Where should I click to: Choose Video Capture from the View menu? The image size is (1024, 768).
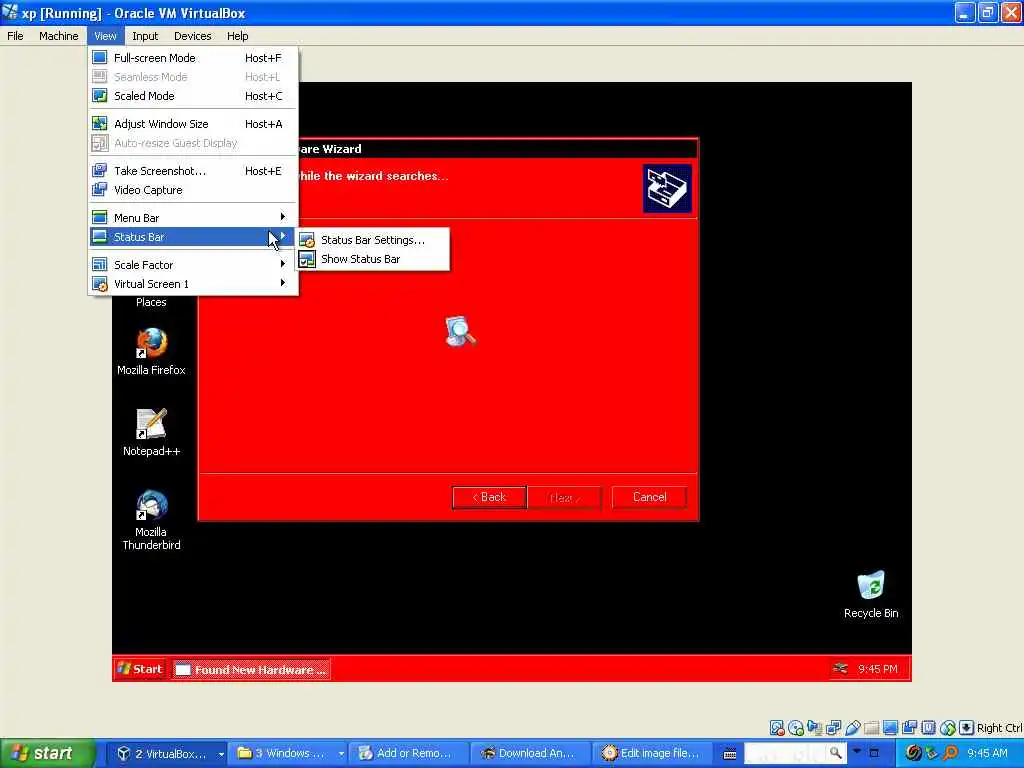(193, 190)
